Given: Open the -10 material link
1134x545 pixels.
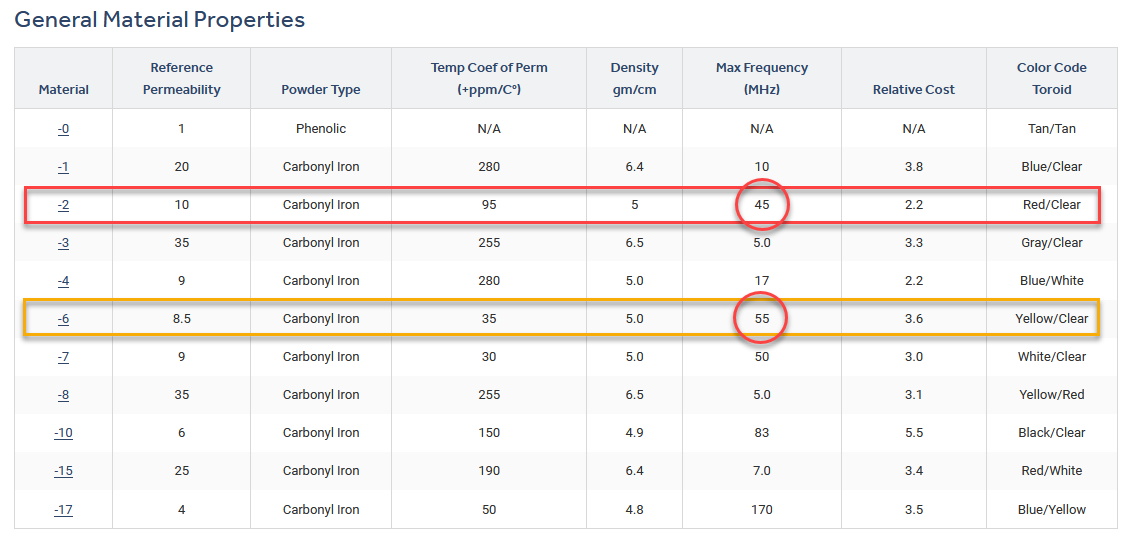Looking at the screenshot, I should point(63,433).
